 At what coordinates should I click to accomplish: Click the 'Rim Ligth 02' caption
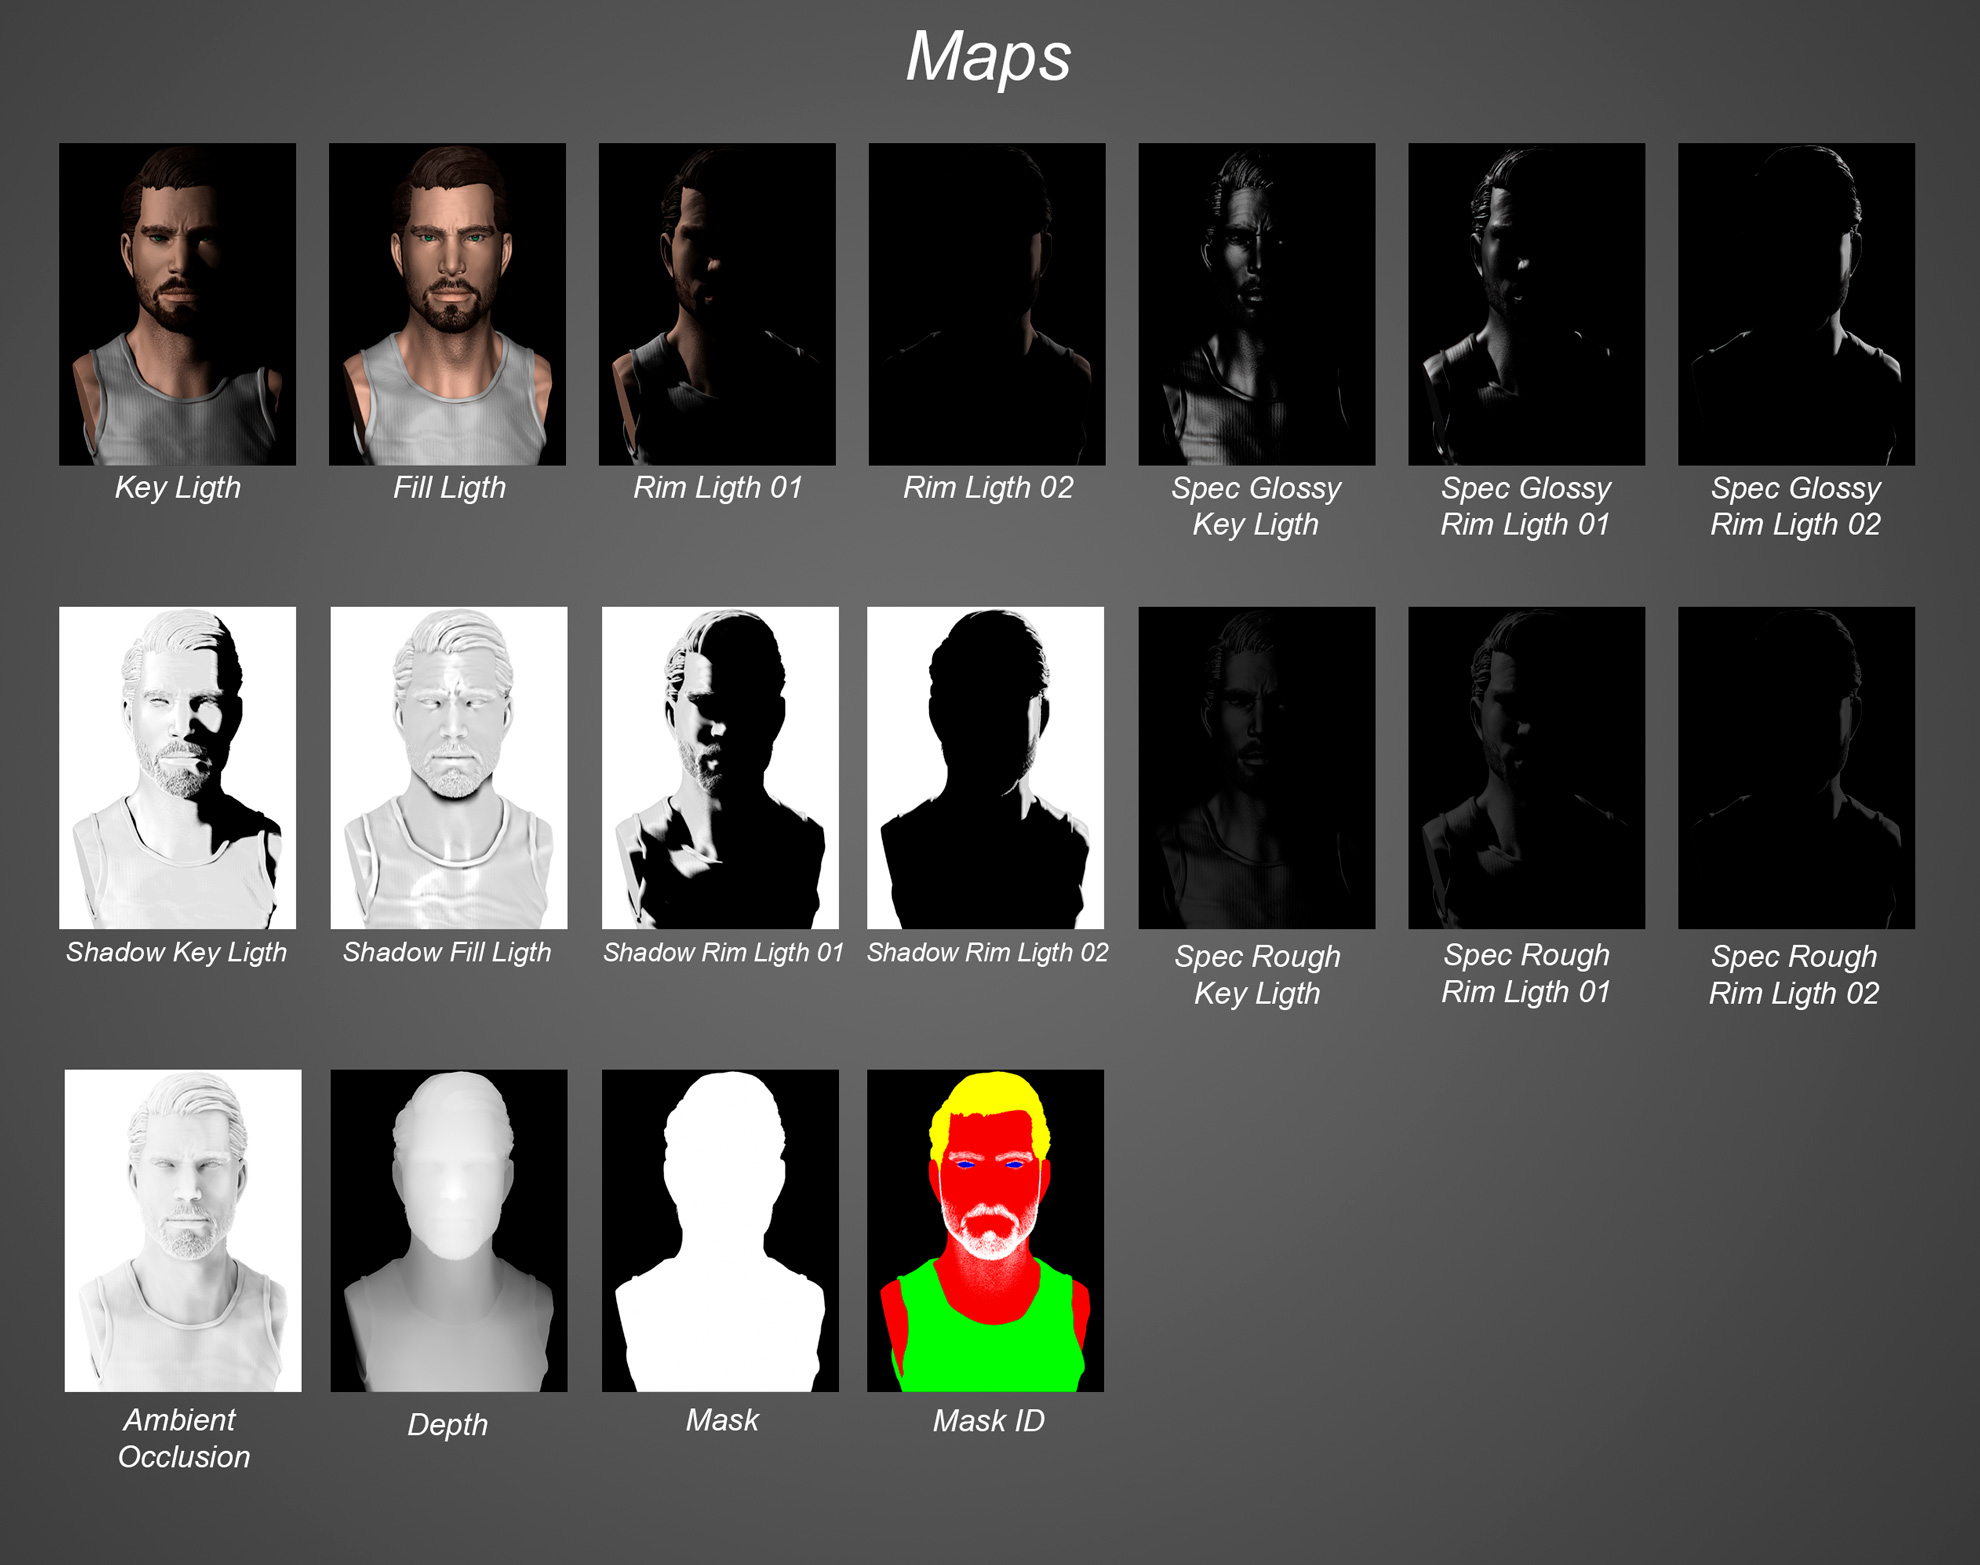pyautogui.click(x=988, y=488)
